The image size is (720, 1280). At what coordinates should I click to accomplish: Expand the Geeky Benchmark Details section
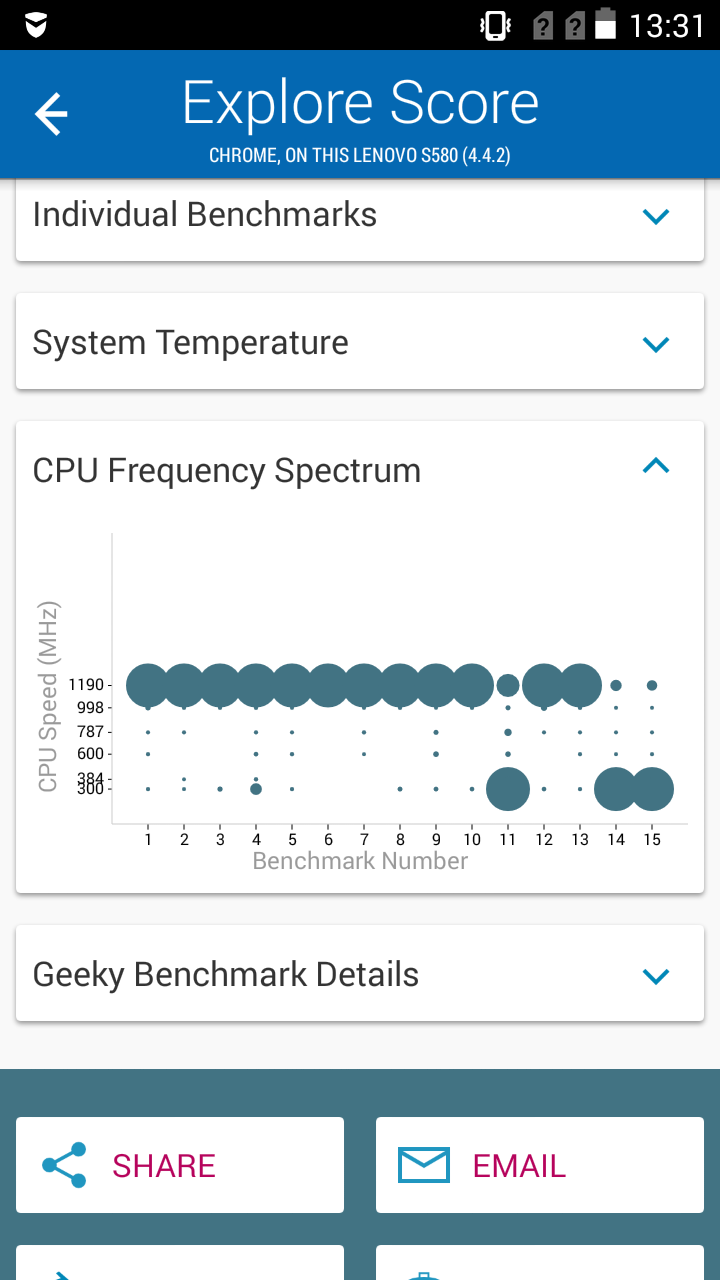(x=360, y=974)
